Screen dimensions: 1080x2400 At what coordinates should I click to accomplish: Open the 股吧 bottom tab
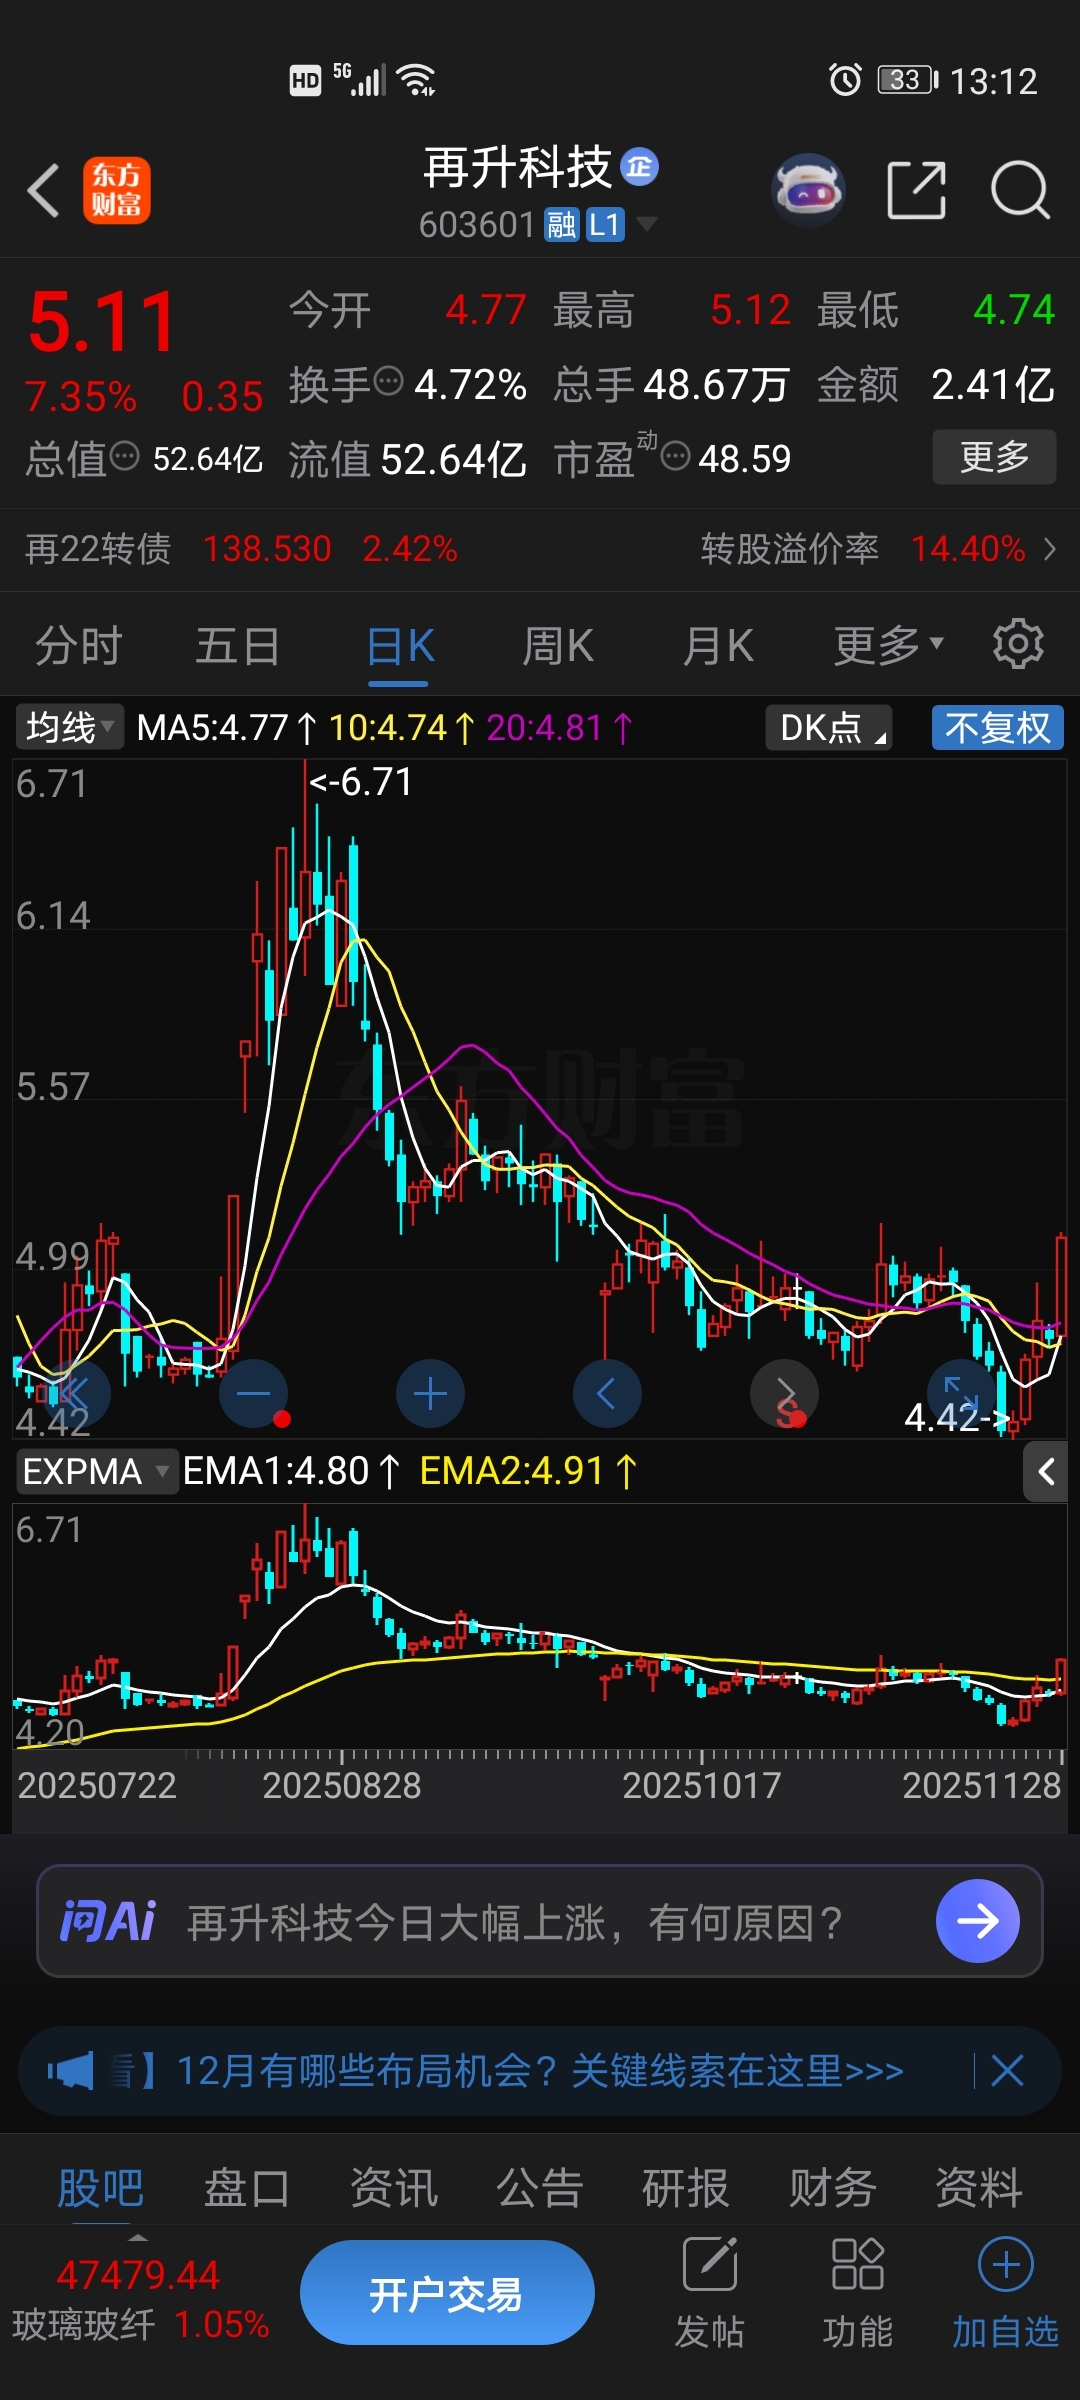(x=100, y=2187)
